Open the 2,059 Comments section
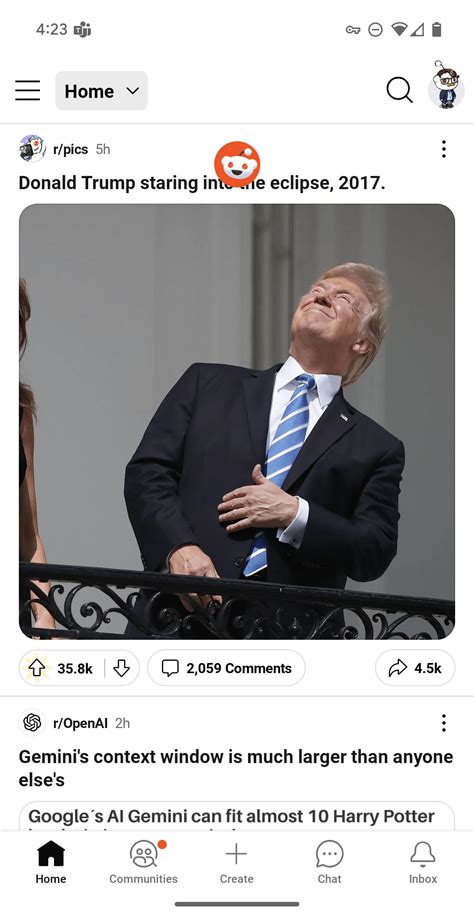 [x=226, y=668]
